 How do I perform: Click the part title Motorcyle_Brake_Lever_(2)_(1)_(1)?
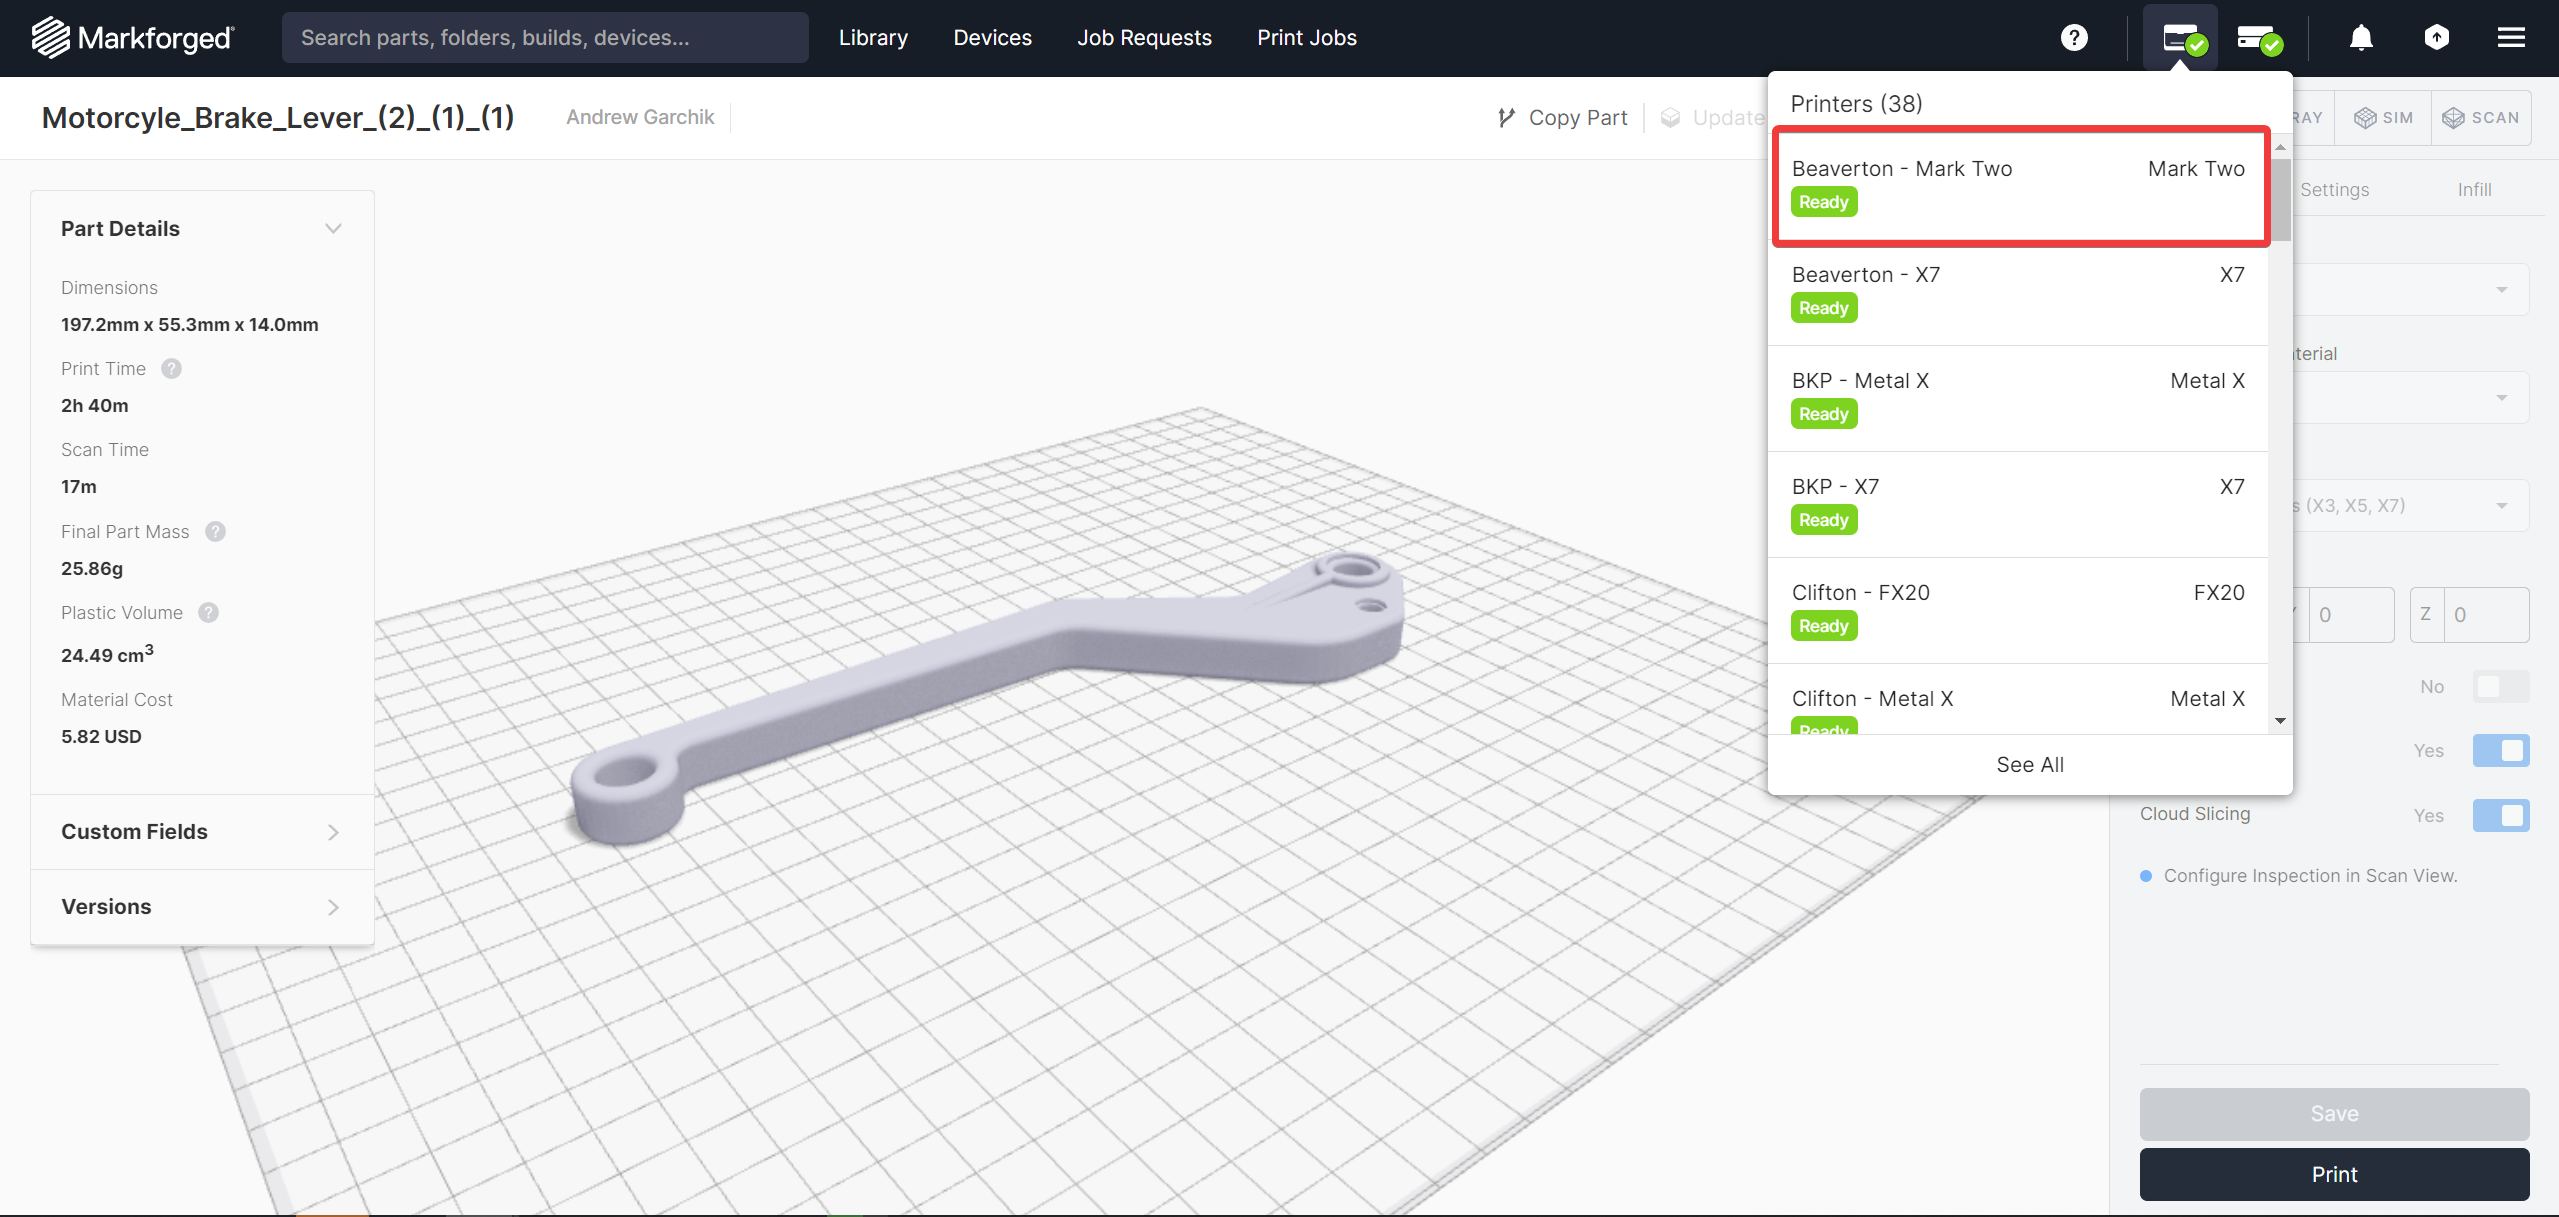click(x=278, y=118)
